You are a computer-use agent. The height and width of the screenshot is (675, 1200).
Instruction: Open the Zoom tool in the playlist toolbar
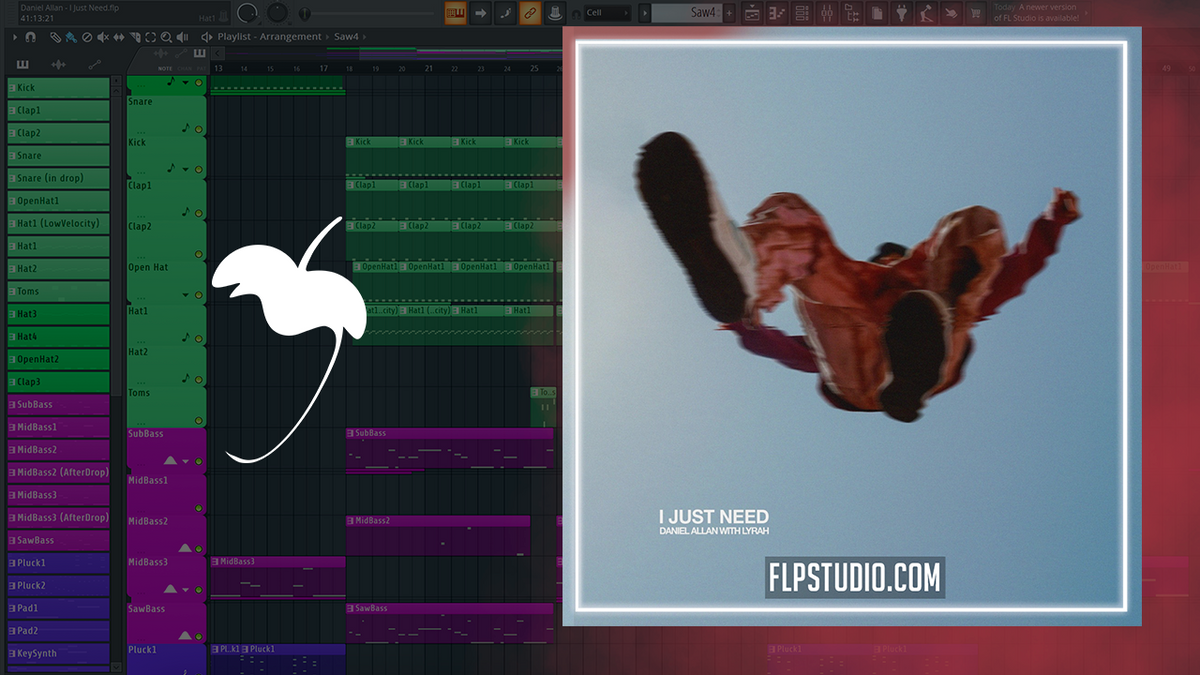(167, 37)
